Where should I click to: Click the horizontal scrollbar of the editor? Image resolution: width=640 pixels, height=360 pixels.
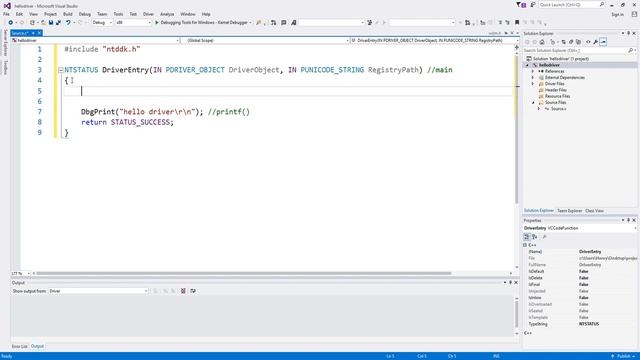point(244,273)
